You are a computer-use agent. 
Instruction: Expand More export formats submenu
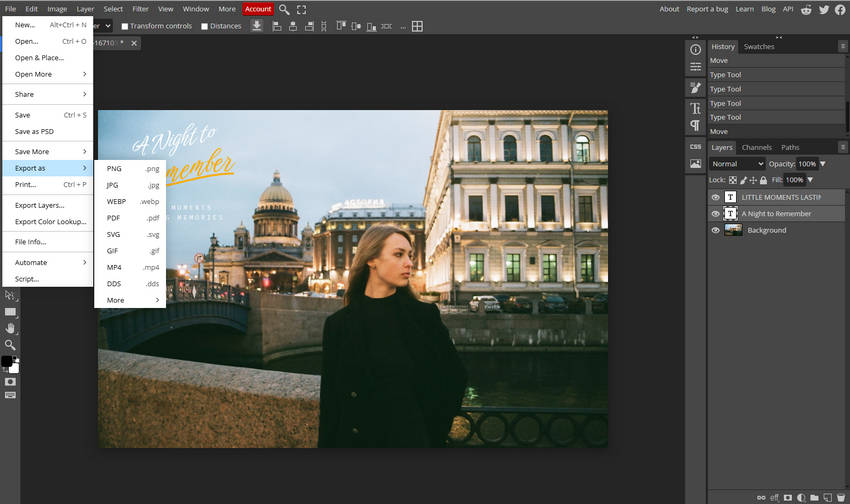(130, 300)
